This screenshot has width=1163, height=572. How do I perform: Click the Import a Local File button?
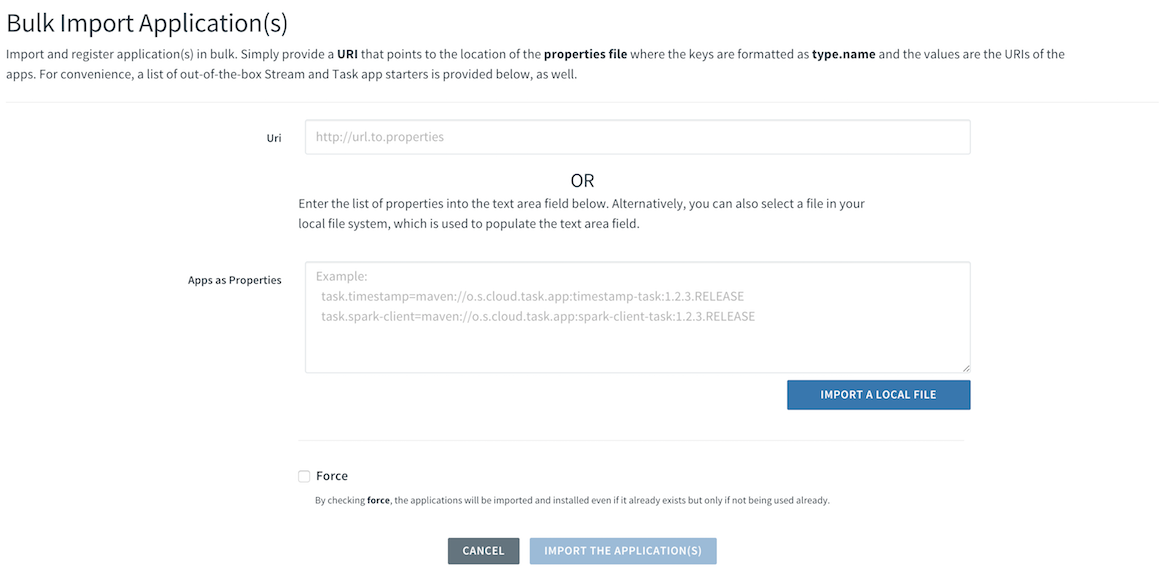click(x=878, y=395)
